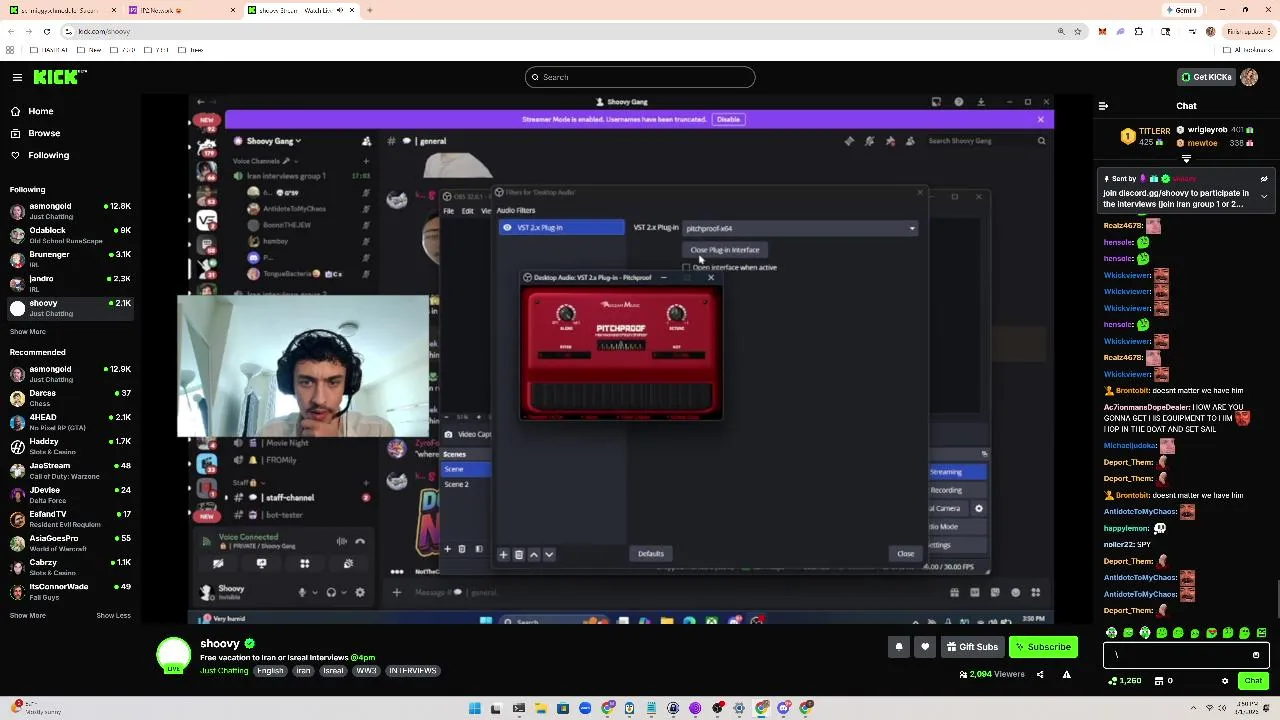Toggle VST 2.x Plug-in filter visibility eye
The width and height of the screenshot is (1280, 720).
[x=507, y=228]
